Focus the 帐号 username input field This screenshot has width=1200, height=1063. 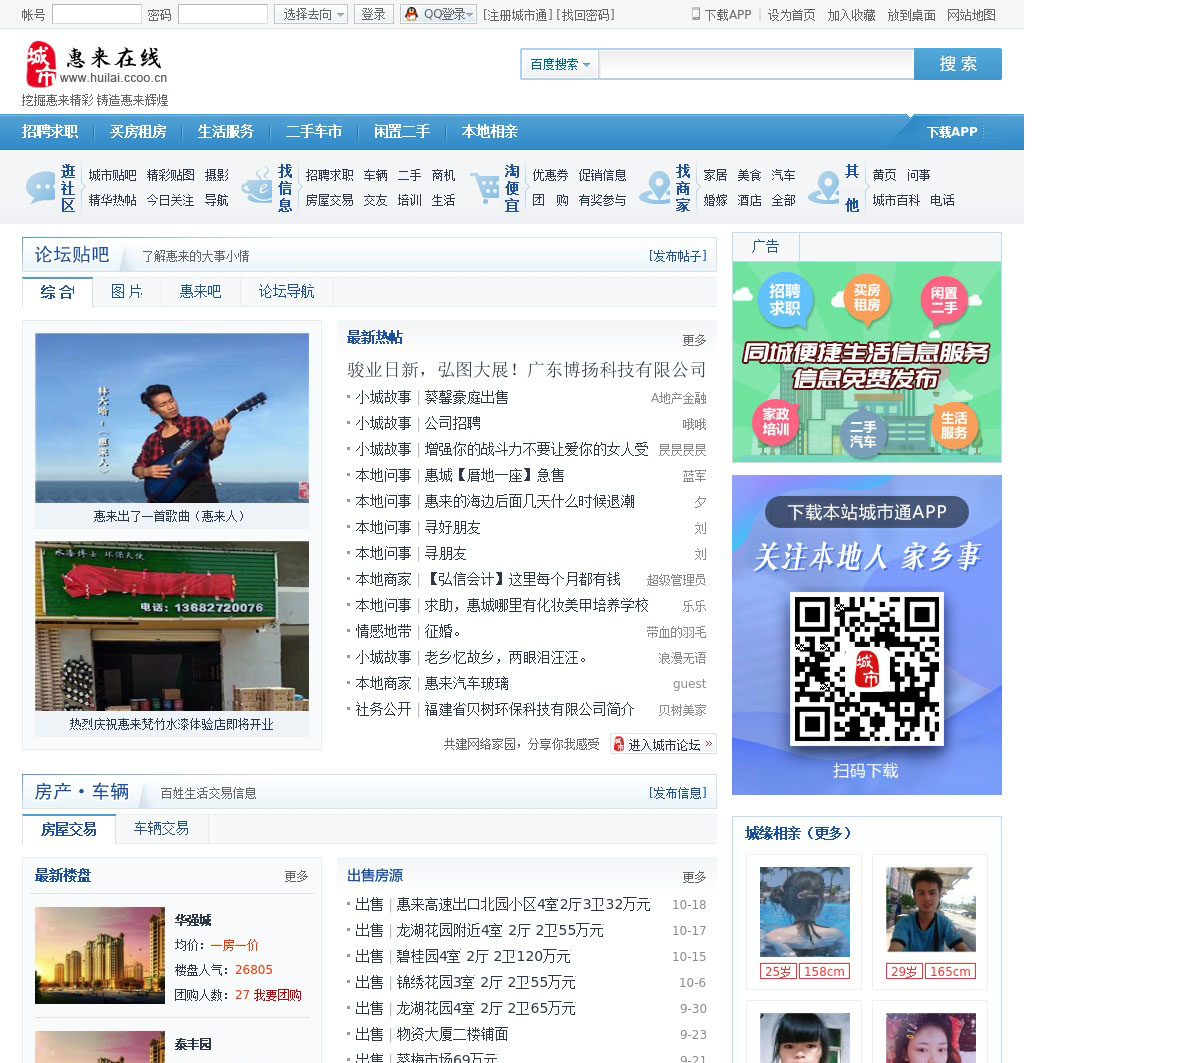coord(96,14)
